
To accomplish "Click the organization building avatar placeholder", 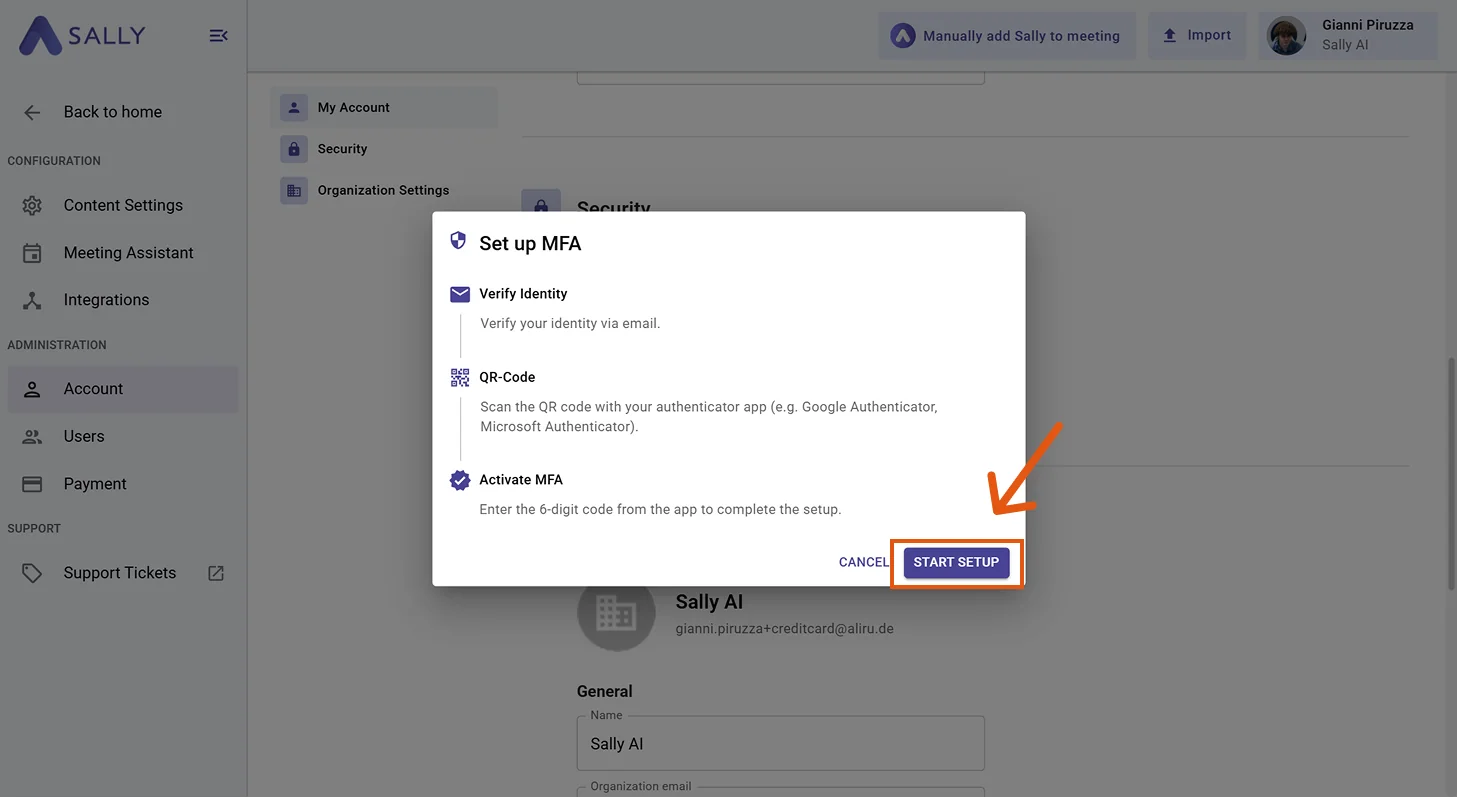I will (x=616, y=612).
